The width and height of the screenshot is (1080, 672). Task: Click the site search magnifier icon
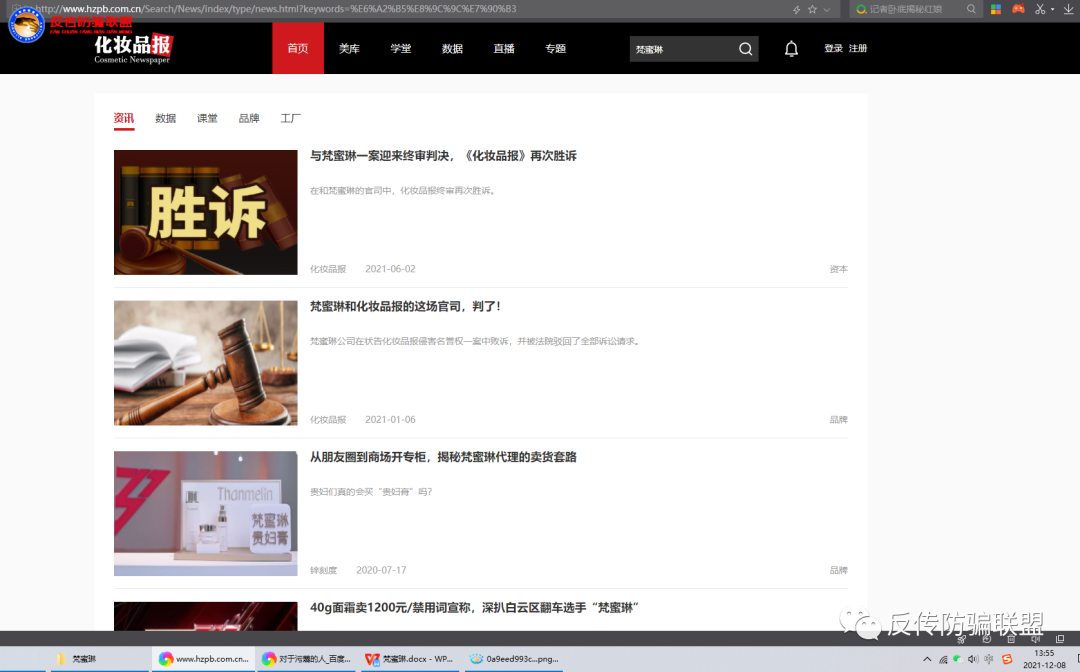745,48
